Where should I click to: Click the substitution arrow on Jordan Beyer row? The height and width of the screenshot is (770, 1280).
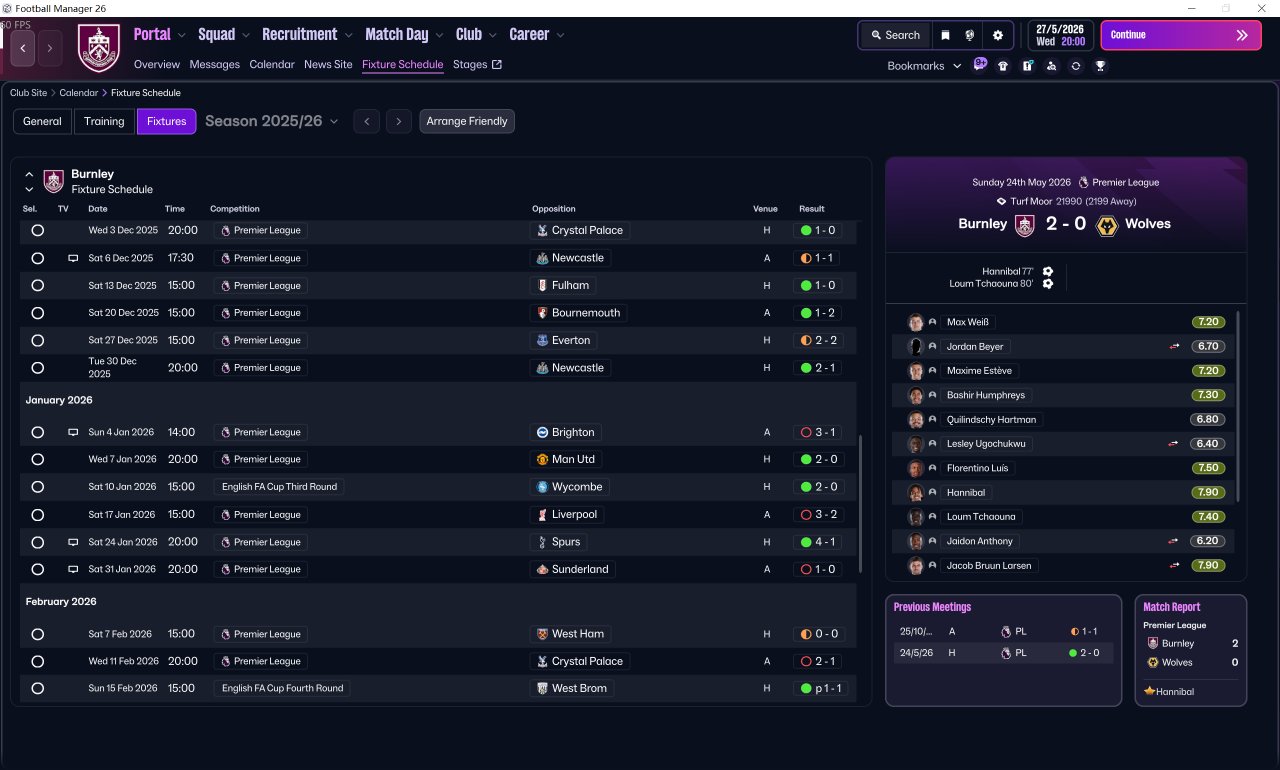click(x=1174, y=346)
